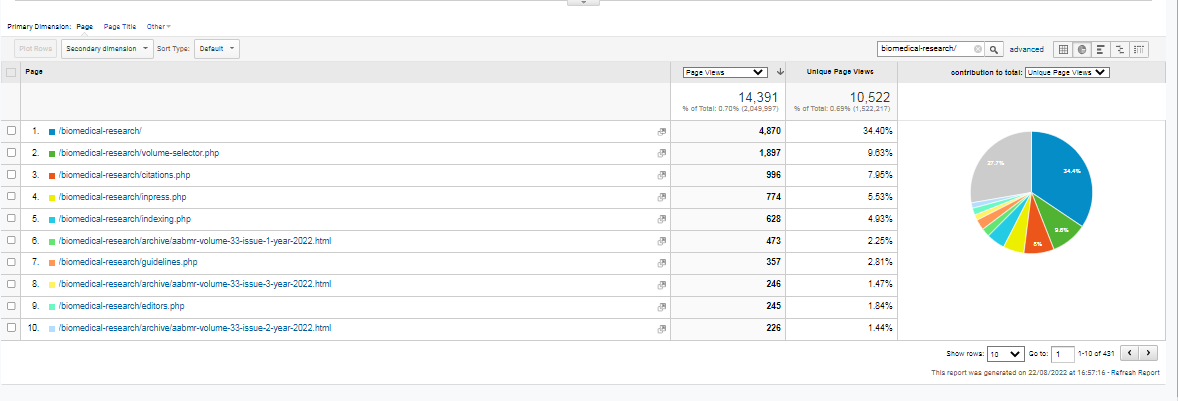
Task: Click the search magnifier icon
Action: 994,49
